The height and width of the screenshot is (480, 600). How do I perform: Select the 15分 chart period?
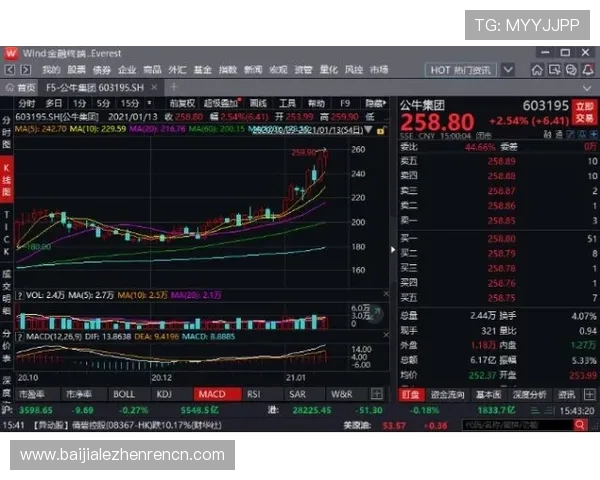click(x=130, y=103)
